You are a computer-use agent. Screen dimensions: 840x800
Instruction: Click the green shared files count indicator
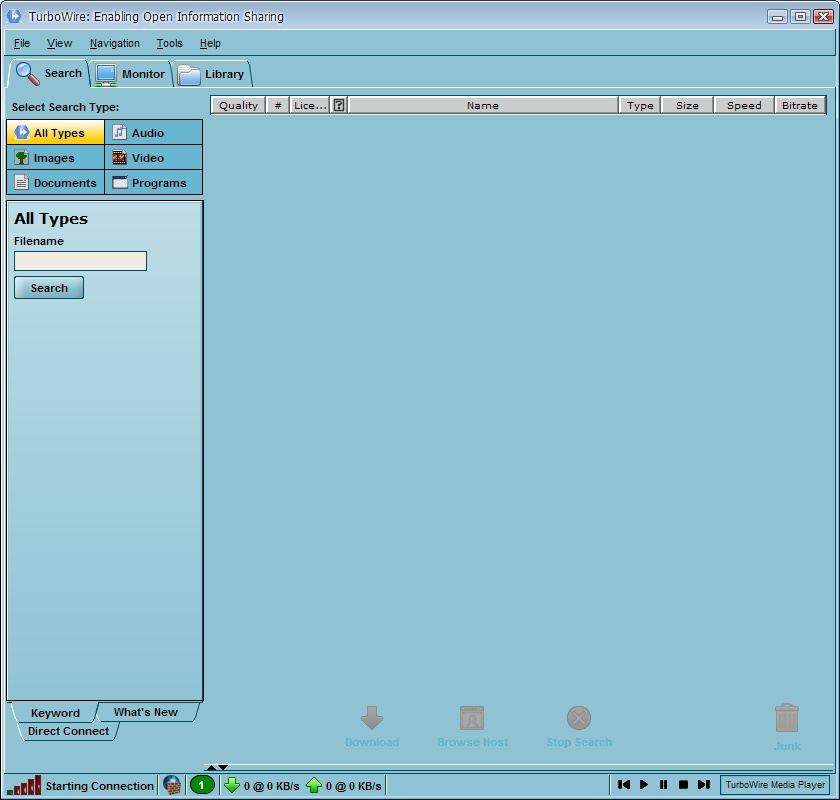click(202, 786)
